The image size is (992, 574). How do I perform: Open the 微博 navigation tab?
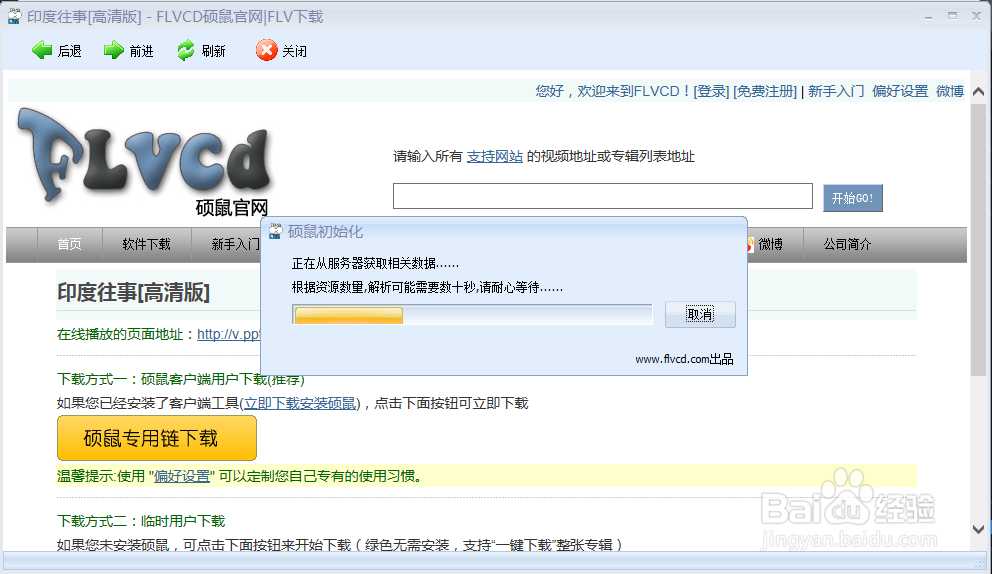[771, 244]
